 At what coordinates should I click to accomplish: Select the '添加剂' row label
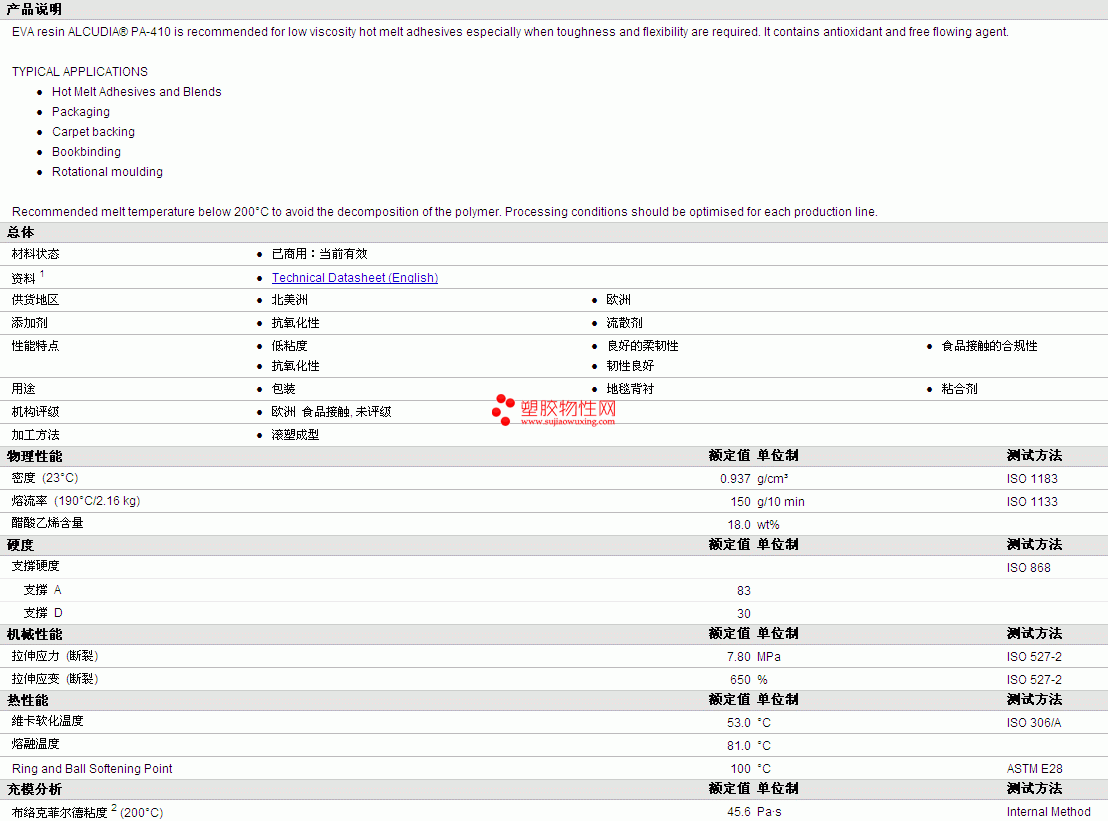(x=30, y=323)
